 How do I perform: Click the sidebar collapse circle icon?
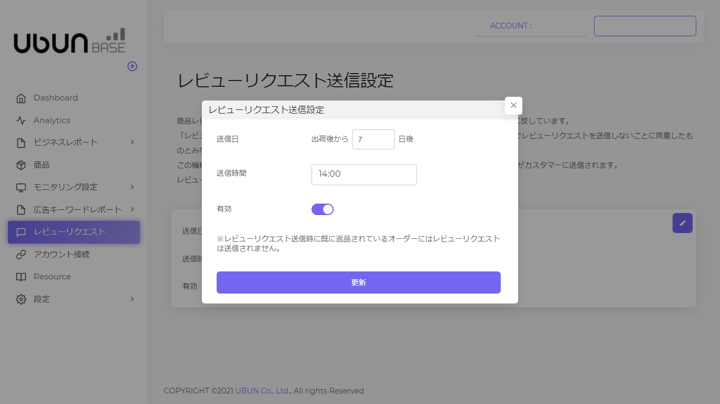[x=132, y=66]
